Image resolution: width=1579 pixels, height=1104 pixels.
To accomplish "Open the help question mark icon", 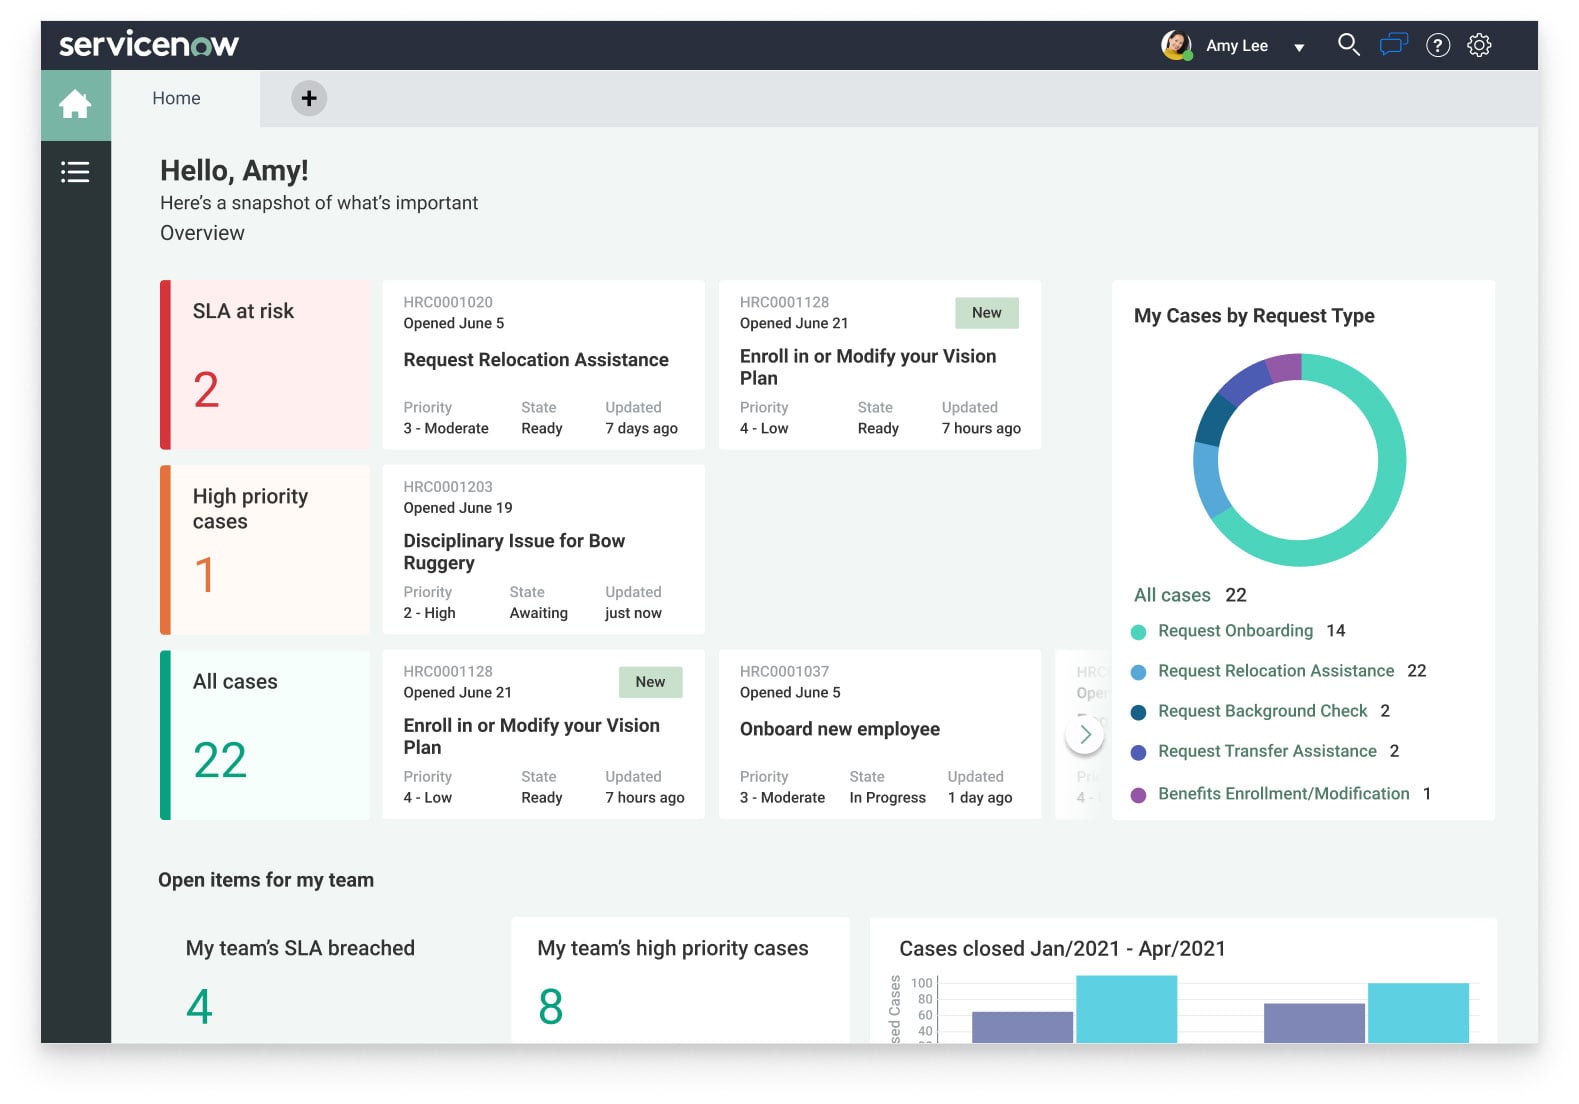I will (1437, 45).
